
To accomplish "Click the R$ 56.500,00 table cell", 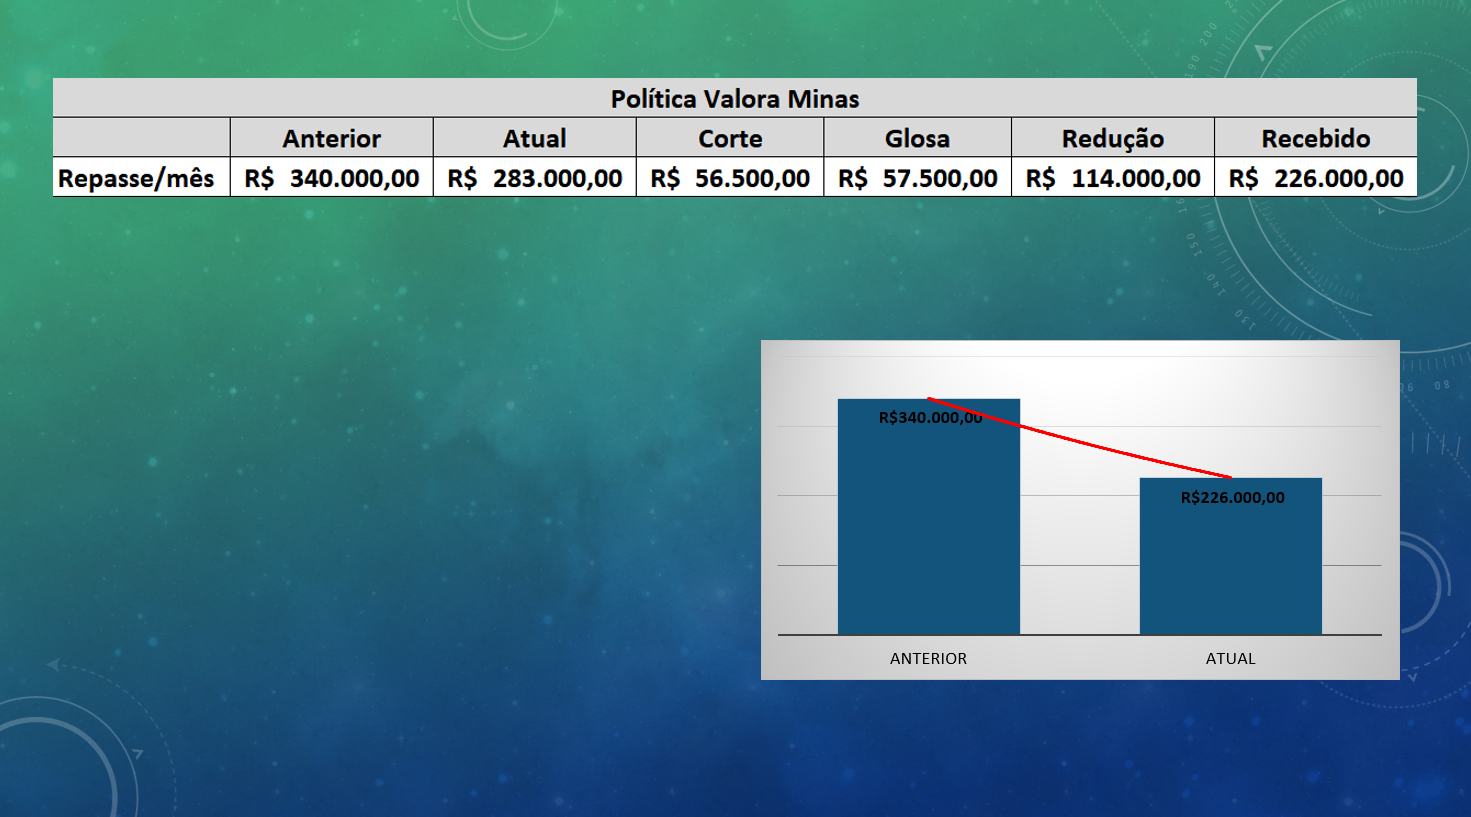I will click(730, 178).
